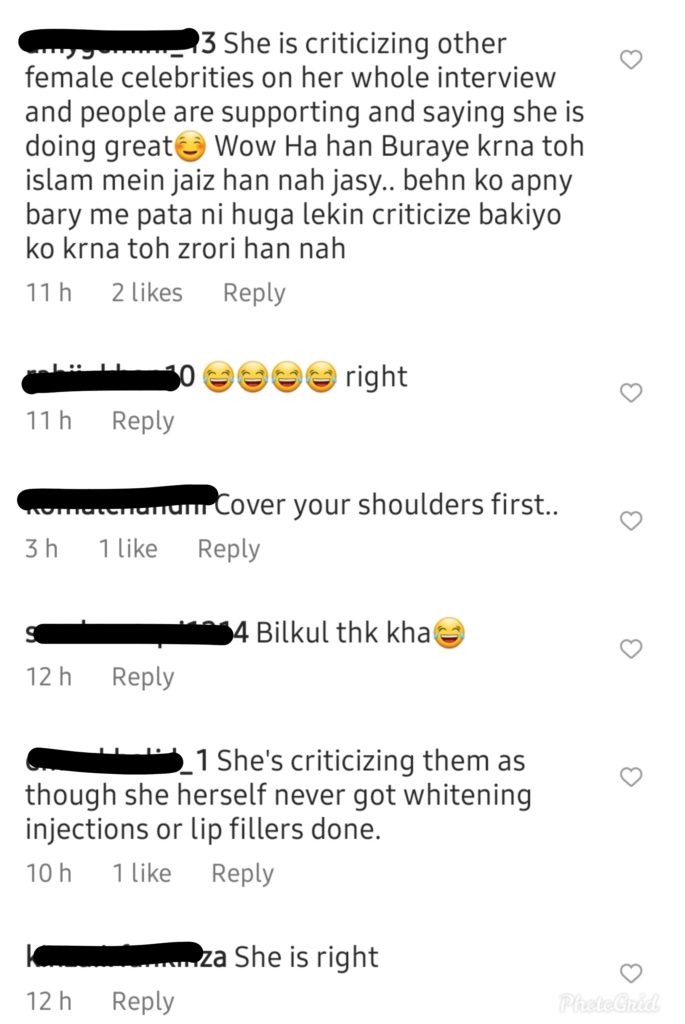The image size is (685, 1024).
Task: Reply to the laughing emojis 'right' comment
Action: 143,421
